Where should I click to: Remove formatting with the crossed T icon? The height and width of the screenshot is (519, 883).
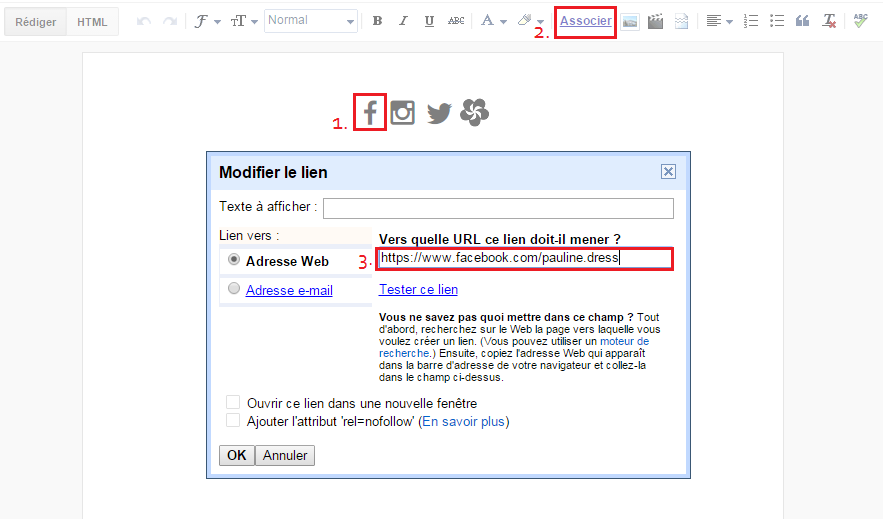[x=829, y=21]
